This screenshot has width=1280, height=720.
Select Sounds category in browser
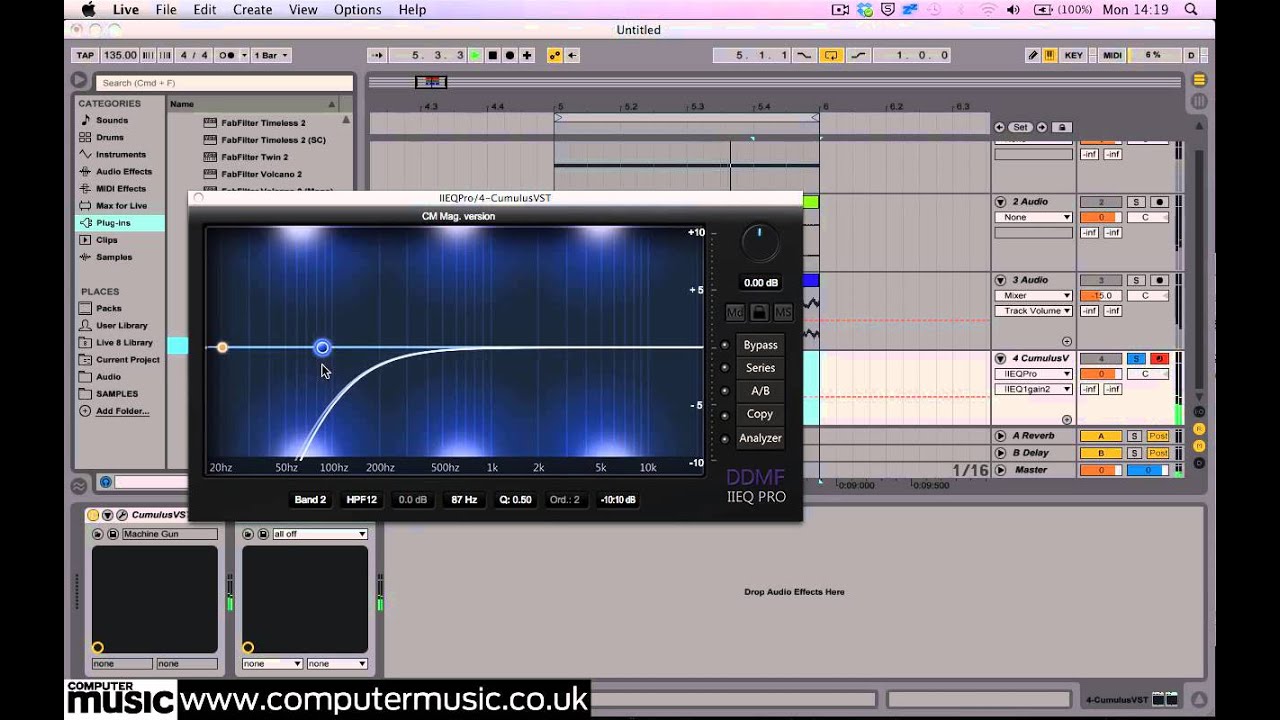click(111, 120)
